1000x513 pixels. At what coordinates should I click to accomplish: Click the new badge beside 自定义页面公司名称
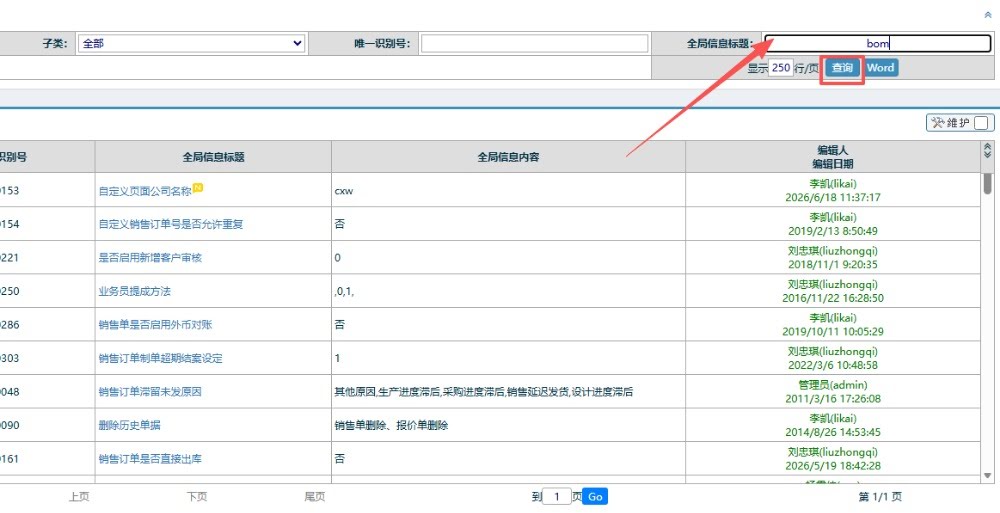(198, 187)
